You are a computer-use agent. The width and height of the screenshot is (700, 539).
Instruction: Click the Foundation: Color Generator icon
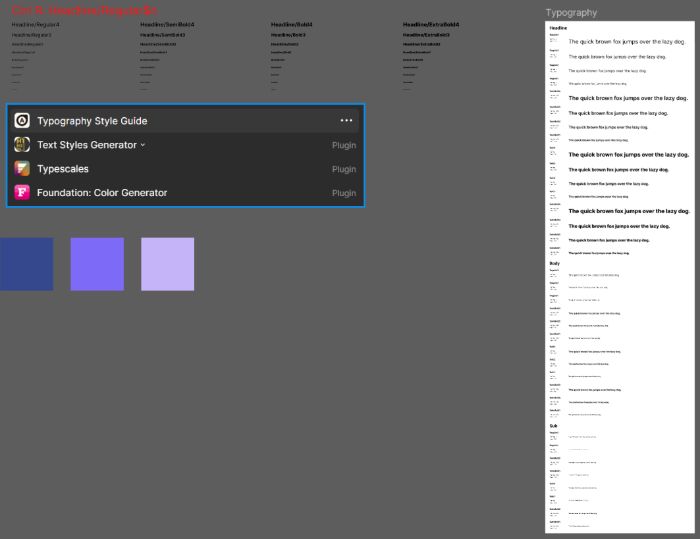click(x=22, y=192)
